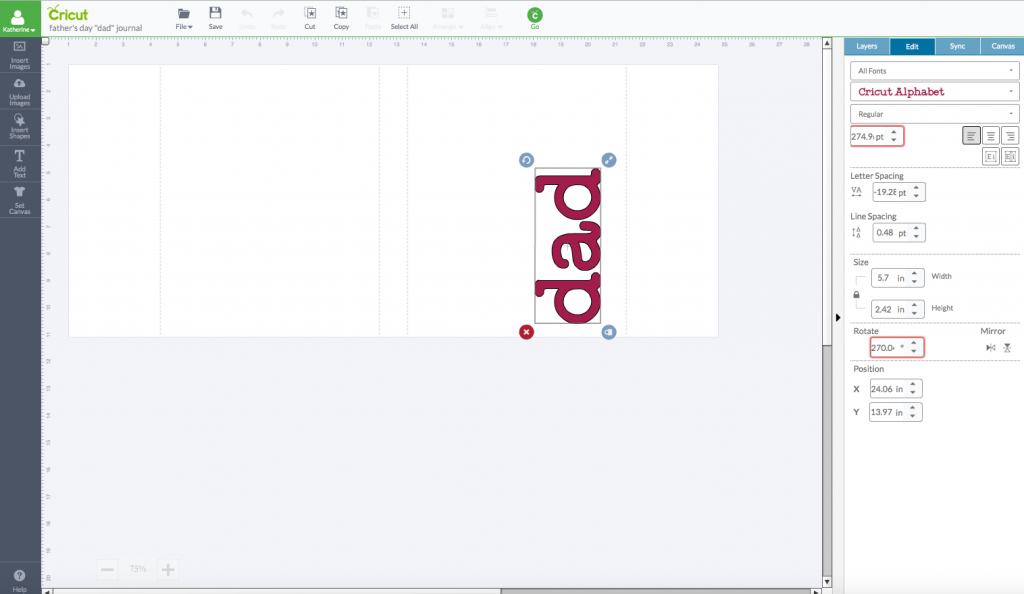This screenshot has height=594, width=1024.
Task: Open Upload Images tool
Action: [x=20, y=92]
